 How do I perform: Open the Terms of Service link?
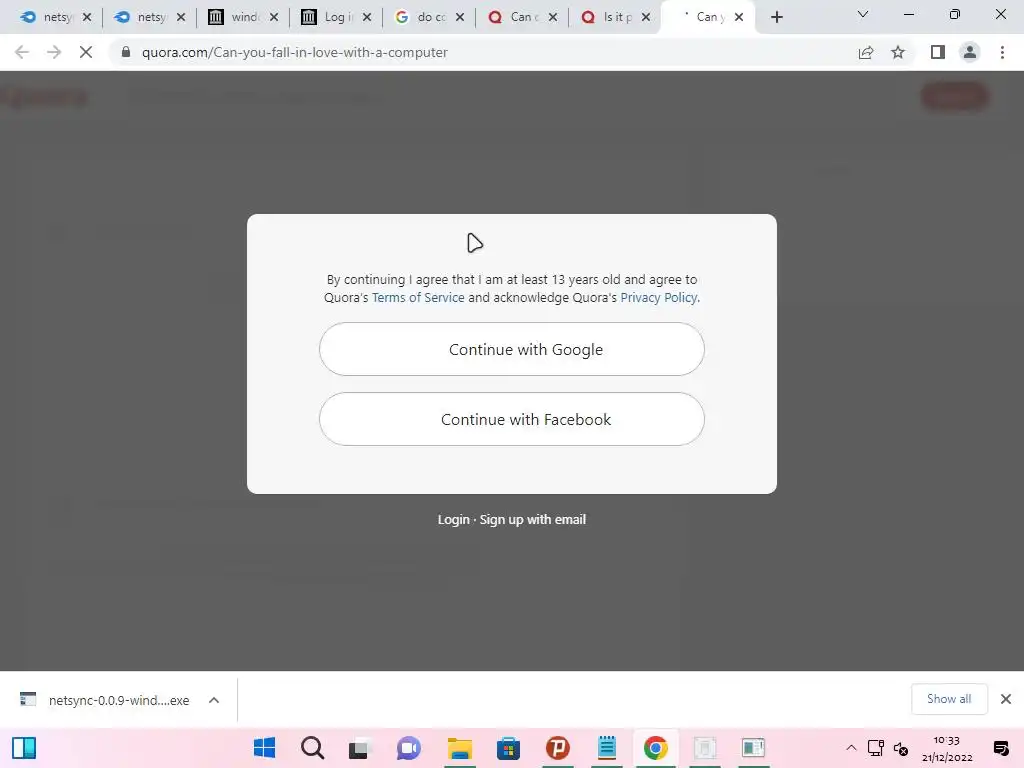point(418,298)
